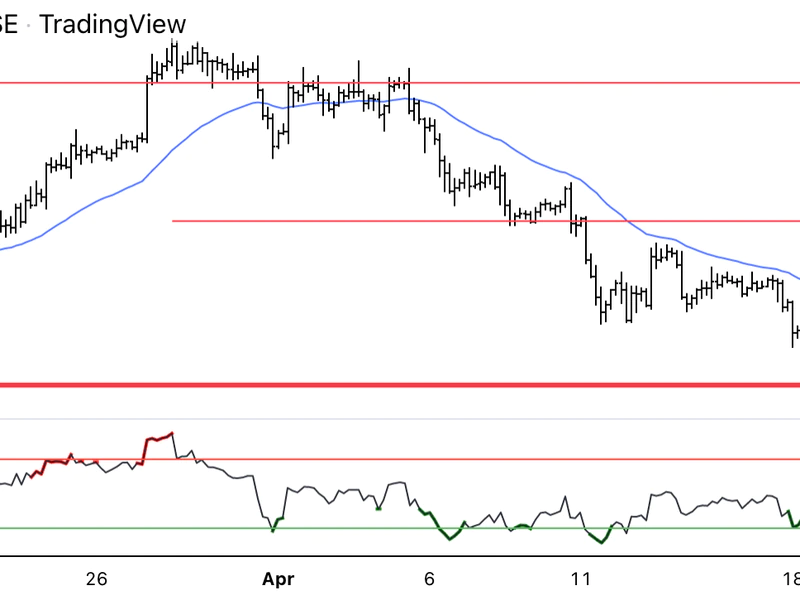Image resolution: width=800 pixels, height=600 pixels.
Task: Click the tall breakout bar crossing upper red line
Action: point(147,110)
